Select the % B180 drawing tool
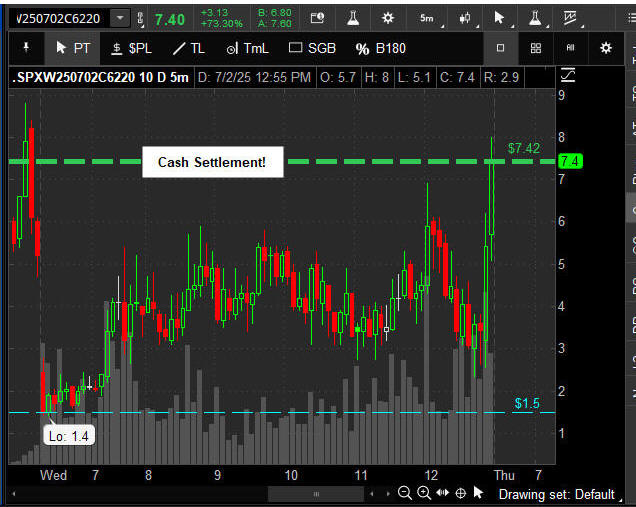The height and width of the screenshot is (507, 636). click(381, 48)
